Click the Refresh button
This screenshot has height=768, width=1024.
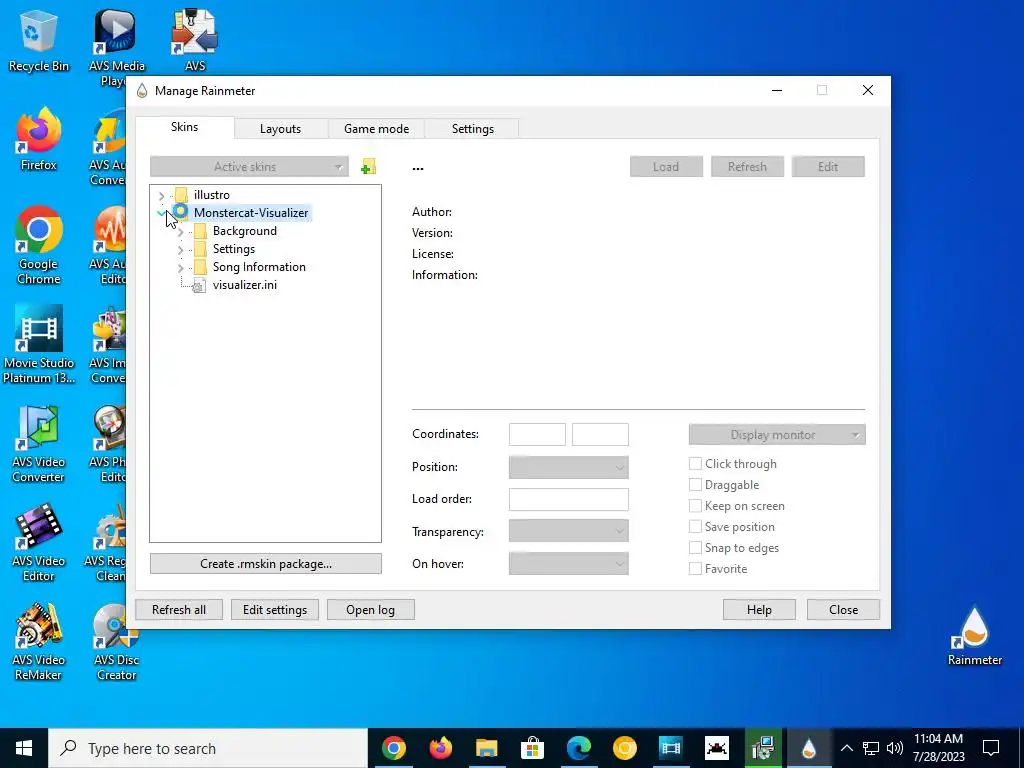tap(747, 167)
